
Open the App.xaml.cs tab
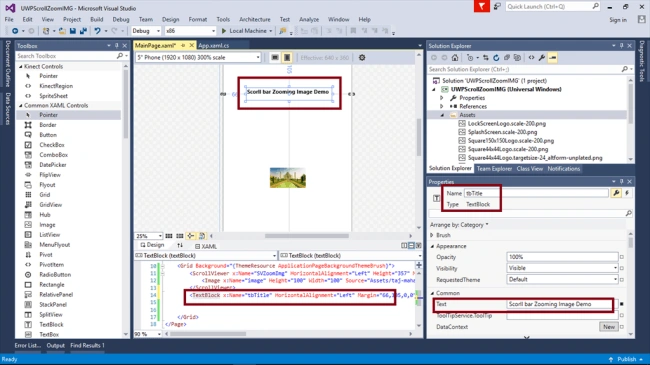[213, 46]
